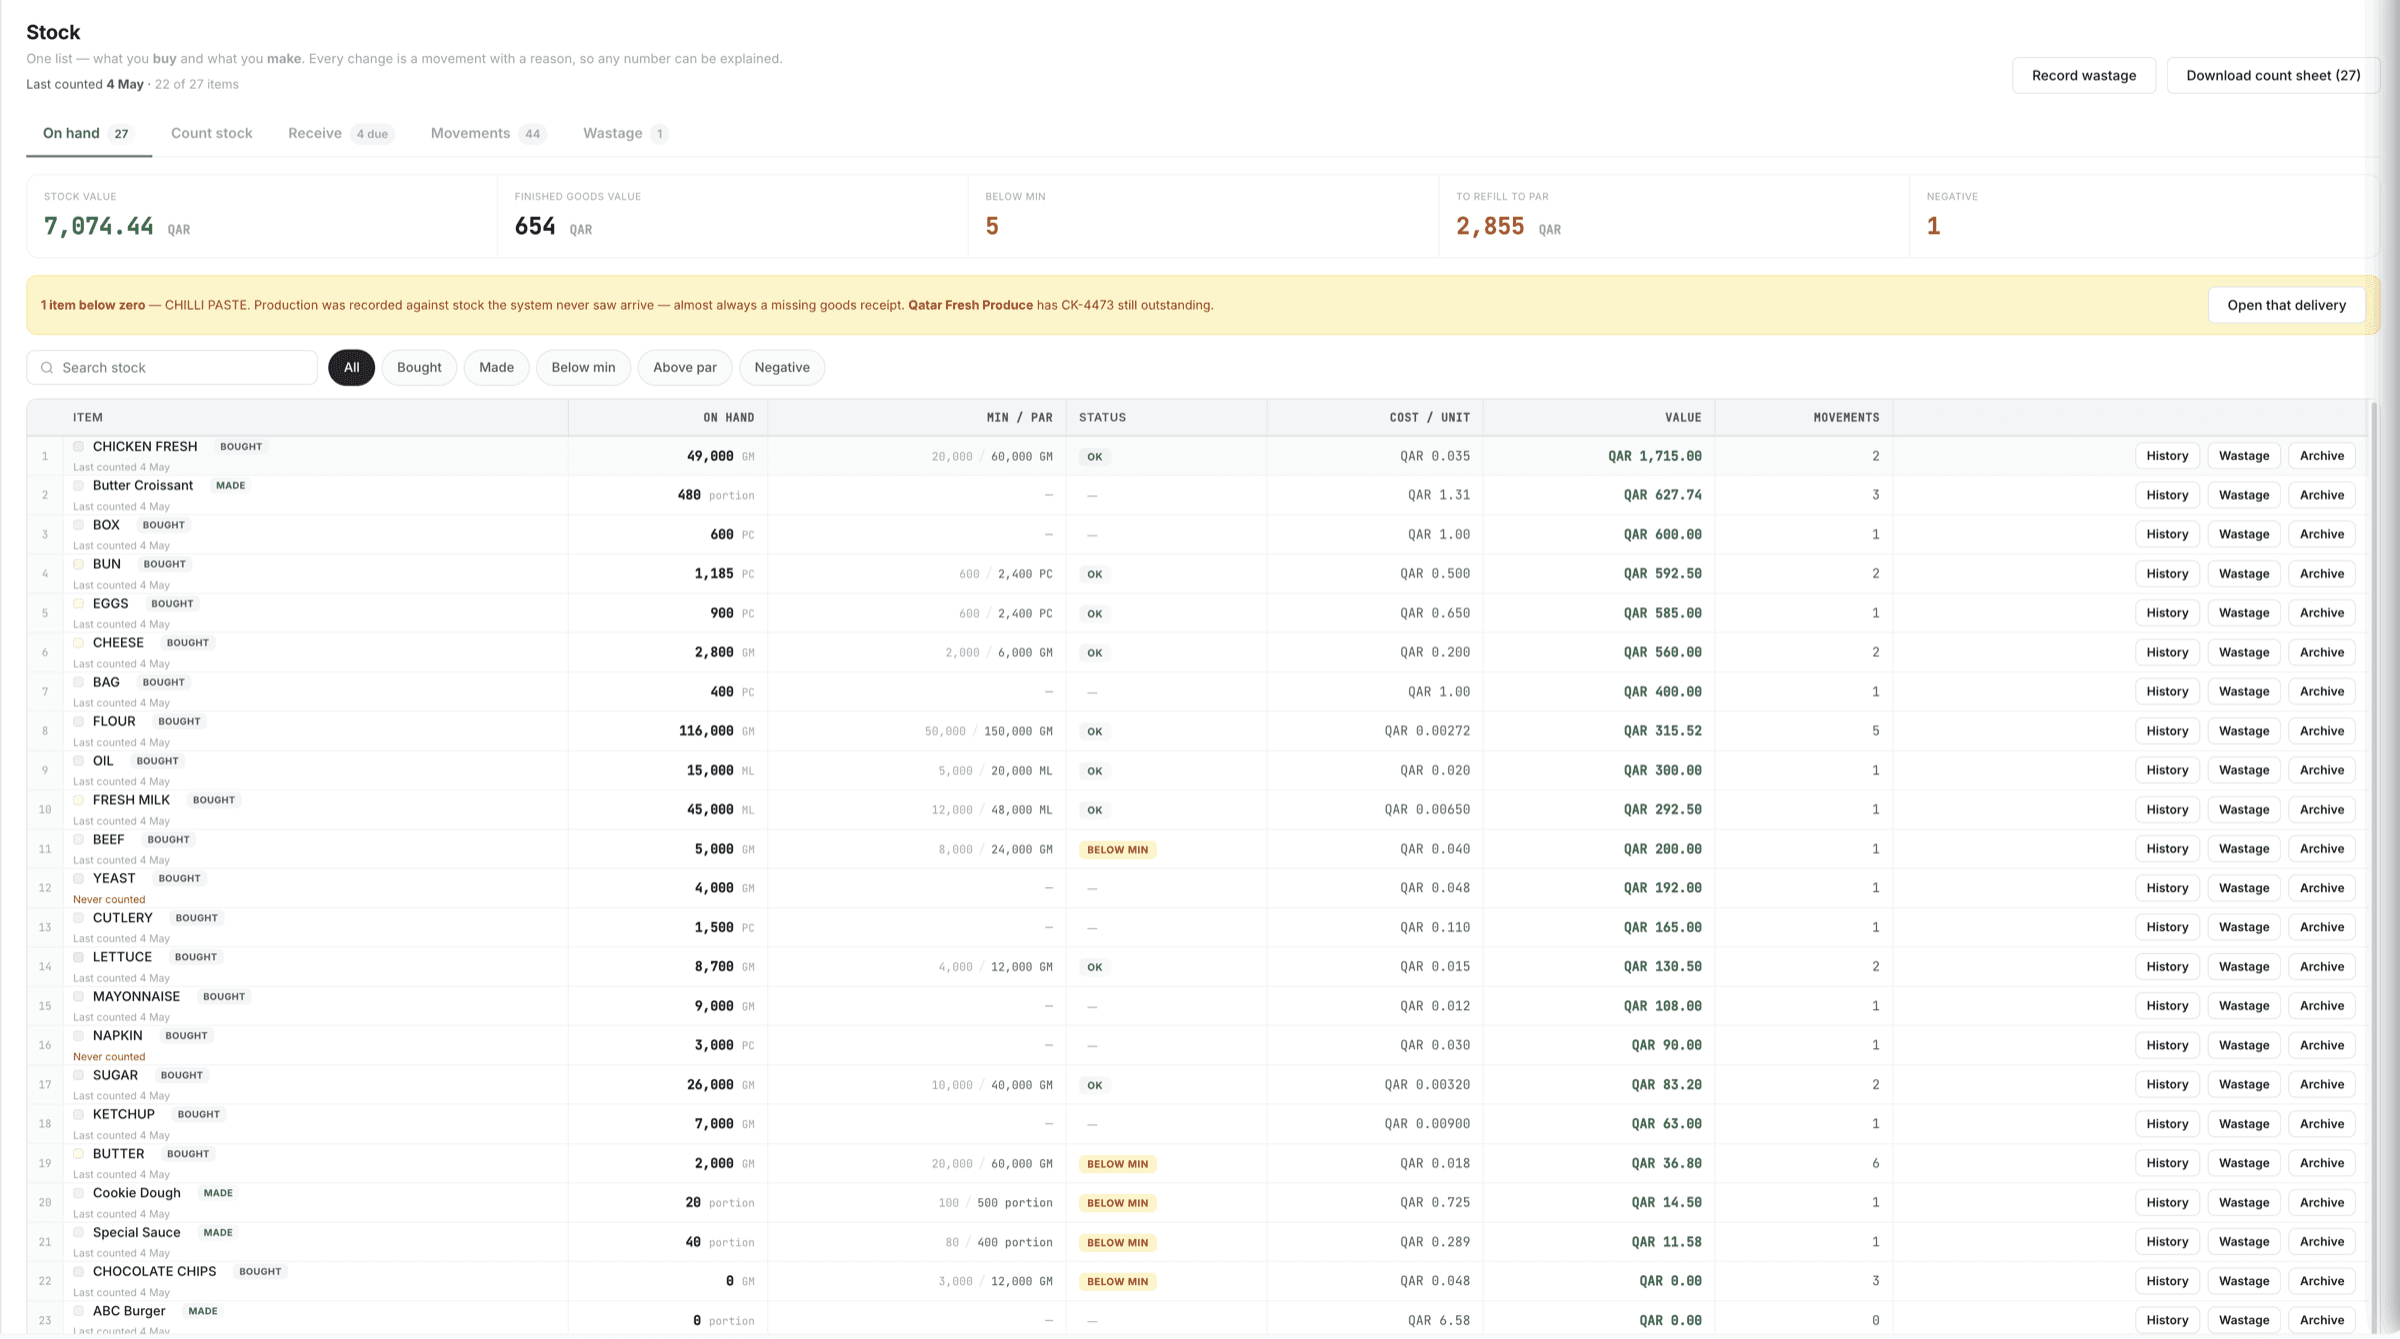Archive the BAG item
This screenshot has height=1339, width=2400.
coord(2321,692)
